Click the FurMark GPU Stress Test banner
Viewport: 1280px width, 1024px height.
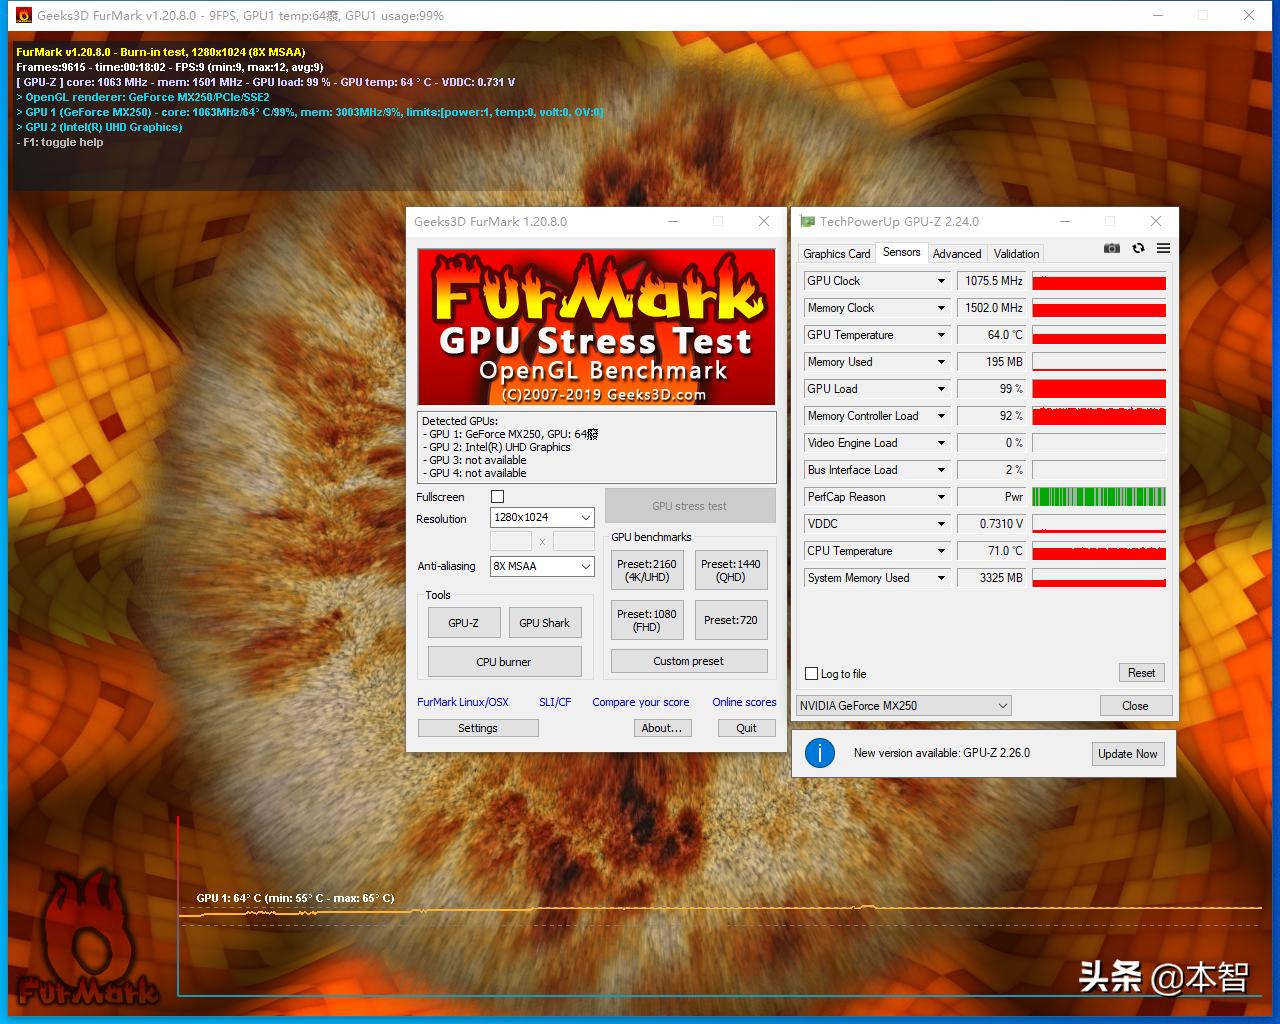tap(596, 327)
